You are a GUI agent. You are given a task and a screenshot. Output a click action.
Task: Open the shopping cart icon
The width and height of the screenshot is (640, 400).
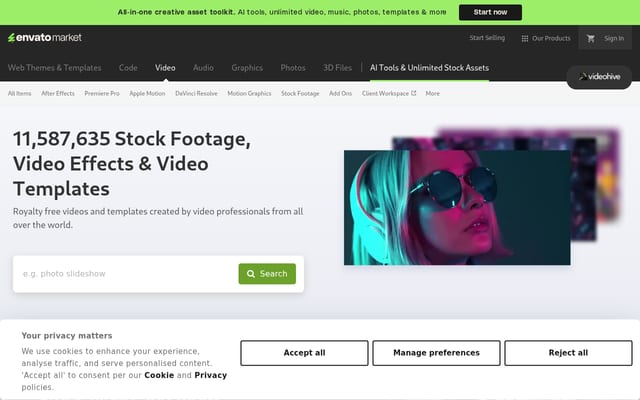pyautogui.click(x=590, y=38)
